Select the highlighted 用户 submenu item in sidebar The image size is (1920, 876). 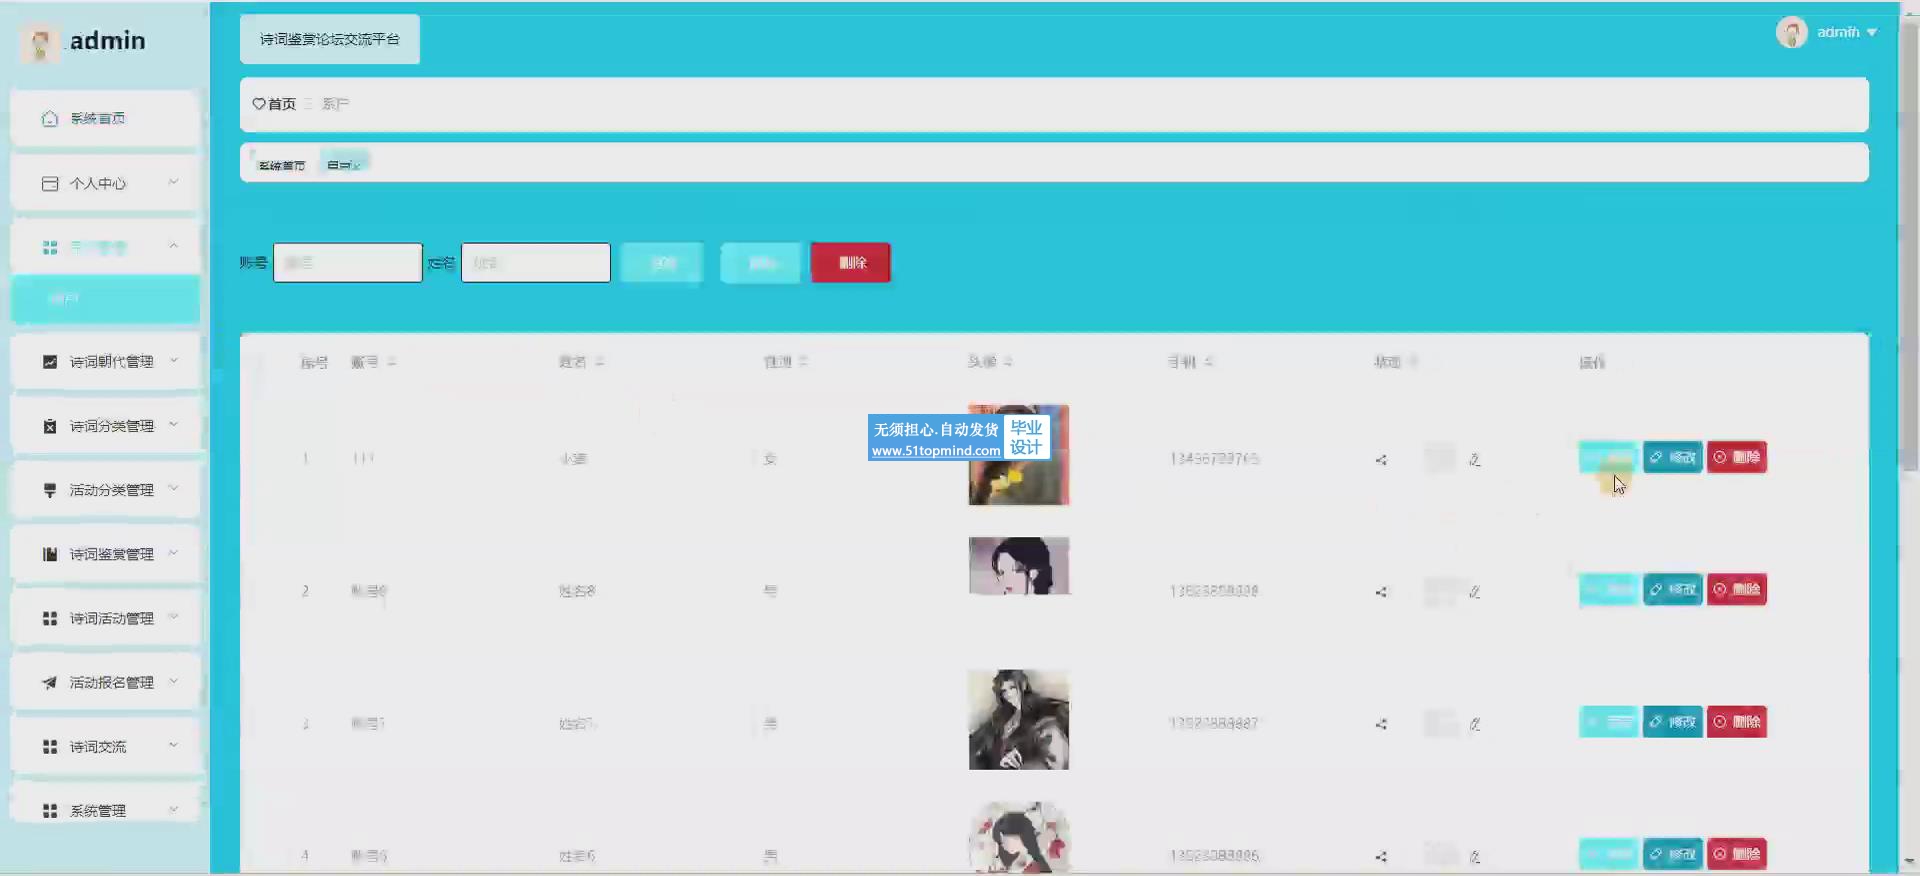coord(105,299)
